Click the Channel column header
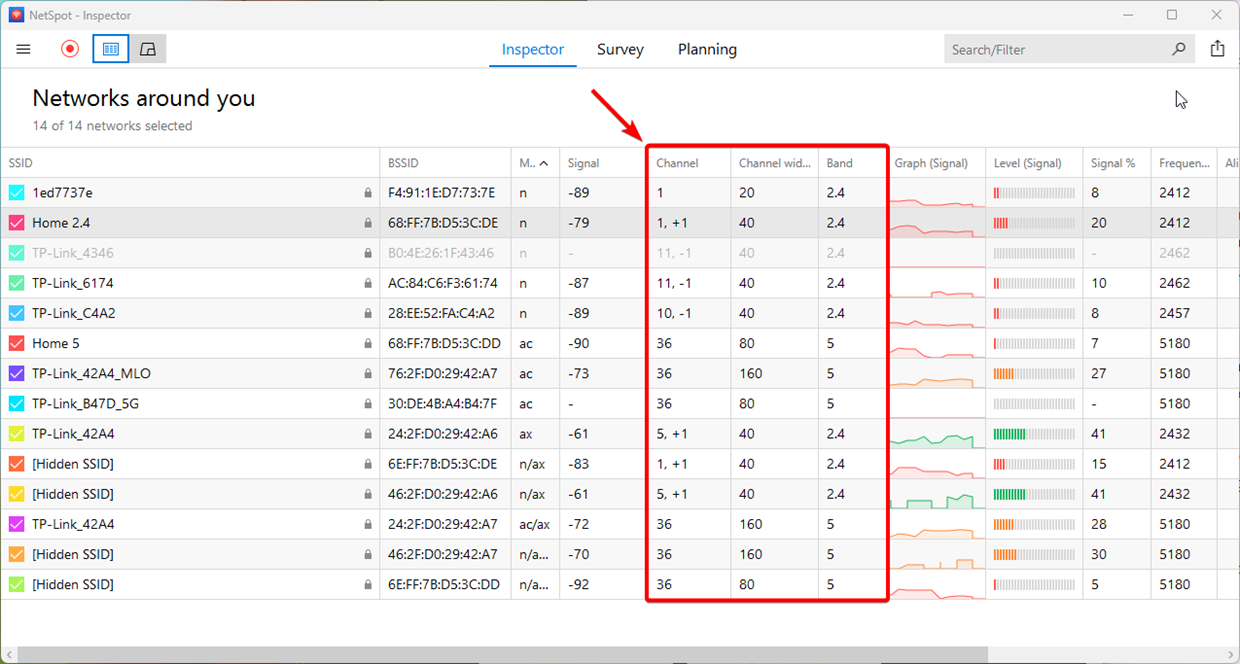This screenshot has height=664, width=1240. (x=677, y=163)
